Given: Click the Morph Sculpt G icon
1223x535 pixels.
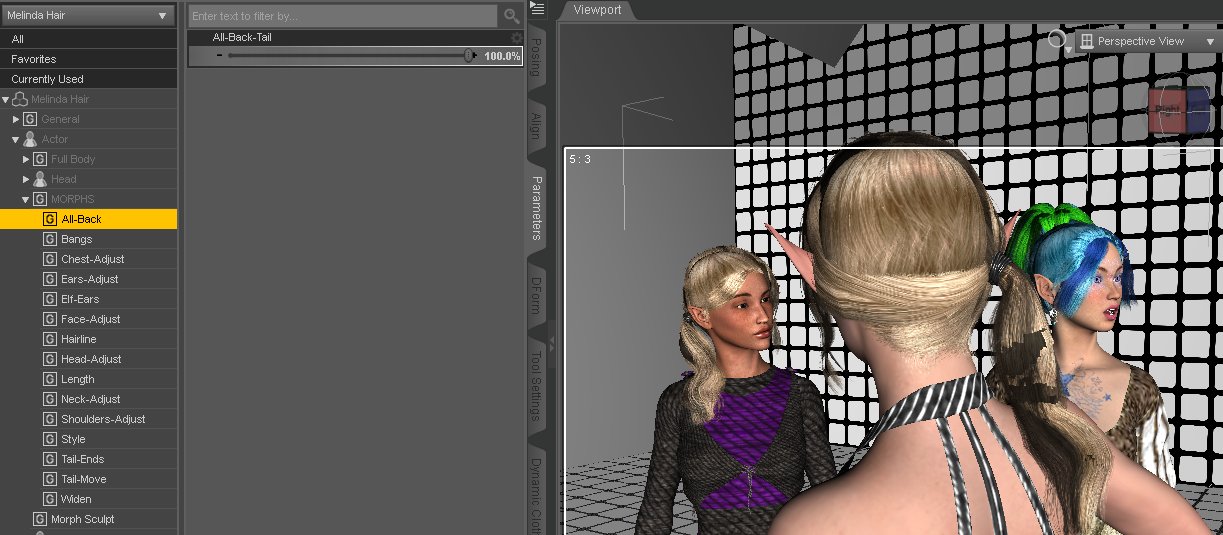Looking at the screenshot, I should click(x=40, y=519).
